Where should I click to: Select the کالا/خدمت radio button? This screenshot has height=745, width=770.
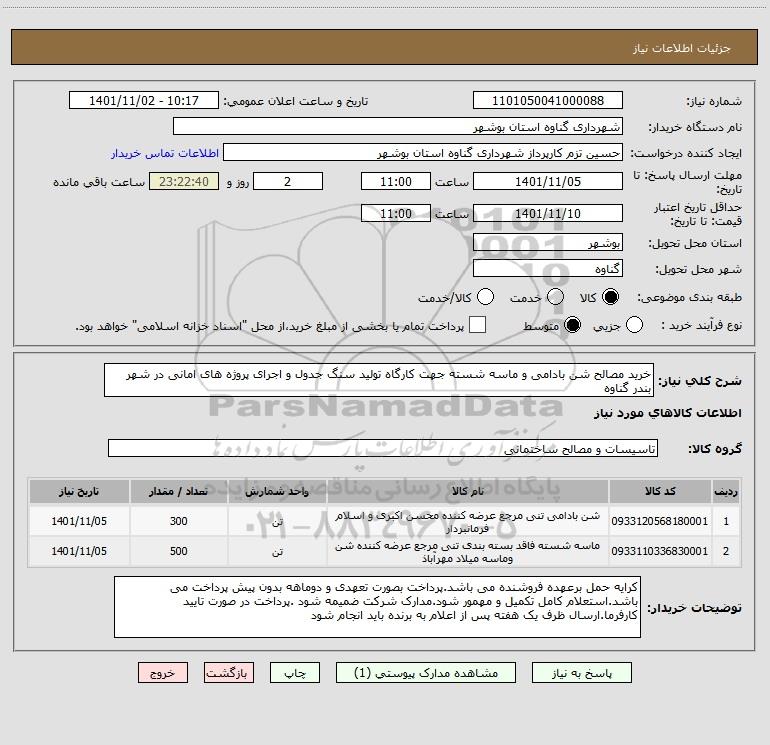pyautogui.click(x=486, y=297)
